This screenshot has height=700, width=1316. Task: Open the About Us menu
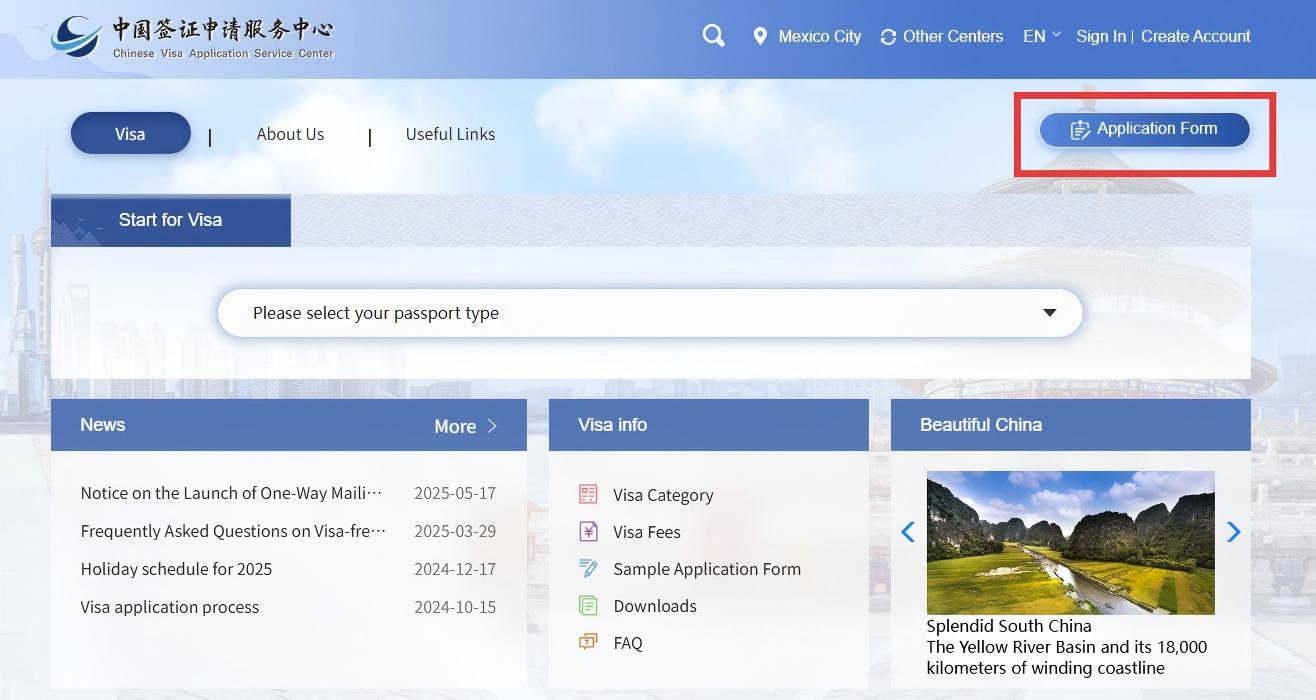[290, 134]
